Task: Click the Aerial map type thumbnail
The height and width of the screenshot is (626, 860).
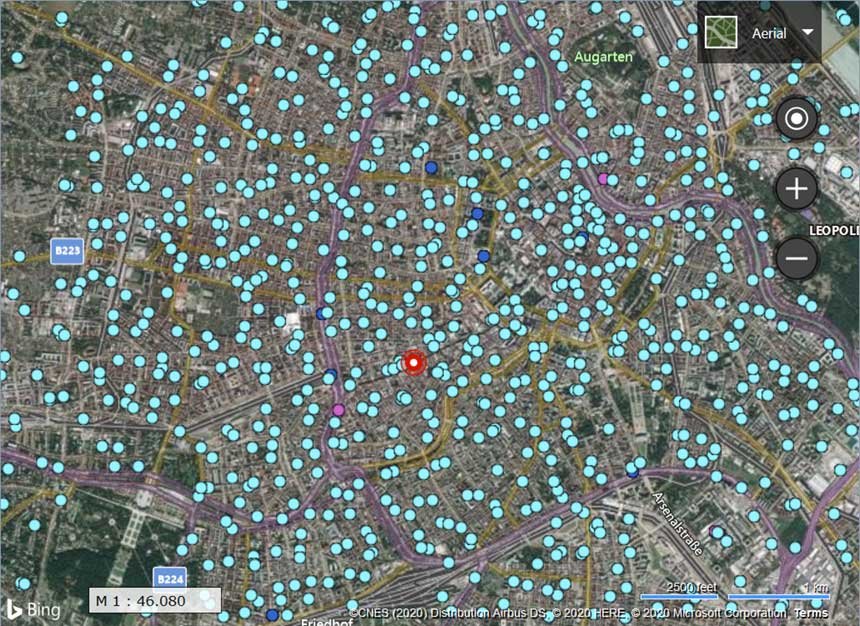Action: [x=719, y=32]
